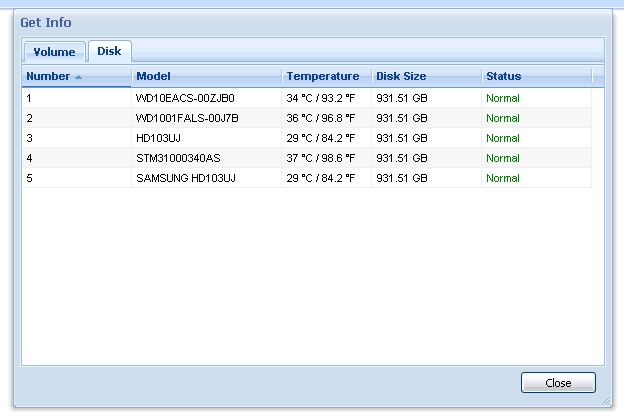624x418 pixels.
Task: Select model WD10EACS-00ZJB0
Action: pyautogui.click(x=185, y=98)
